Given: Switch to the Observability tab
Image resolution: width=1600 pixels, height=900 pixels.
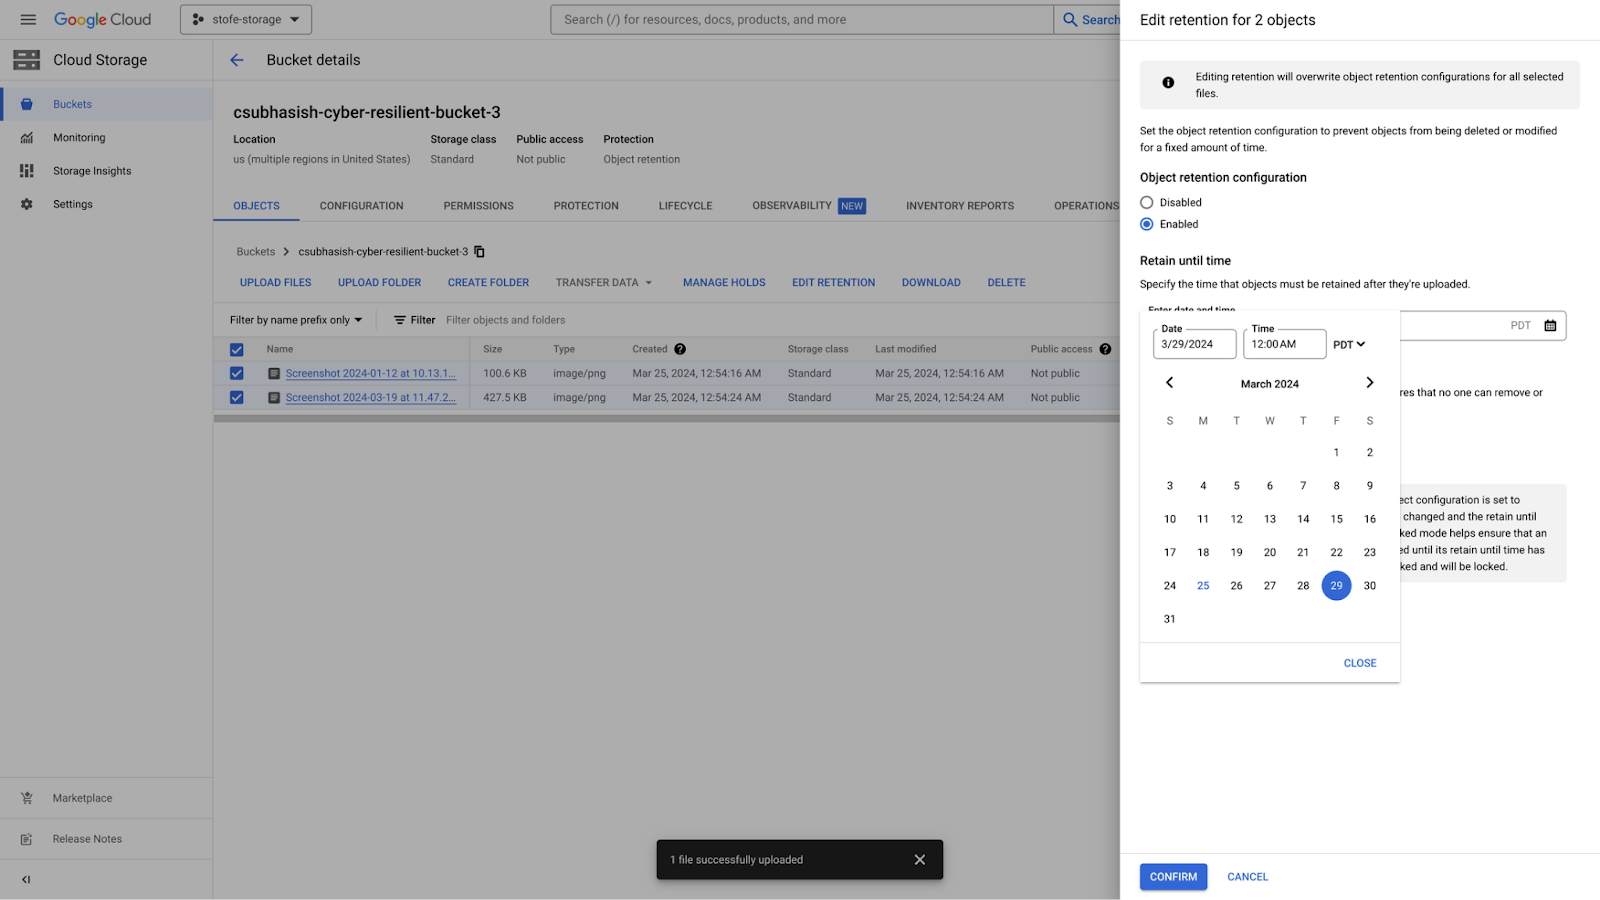Looking at the screenshot, I should click(809, 206).
